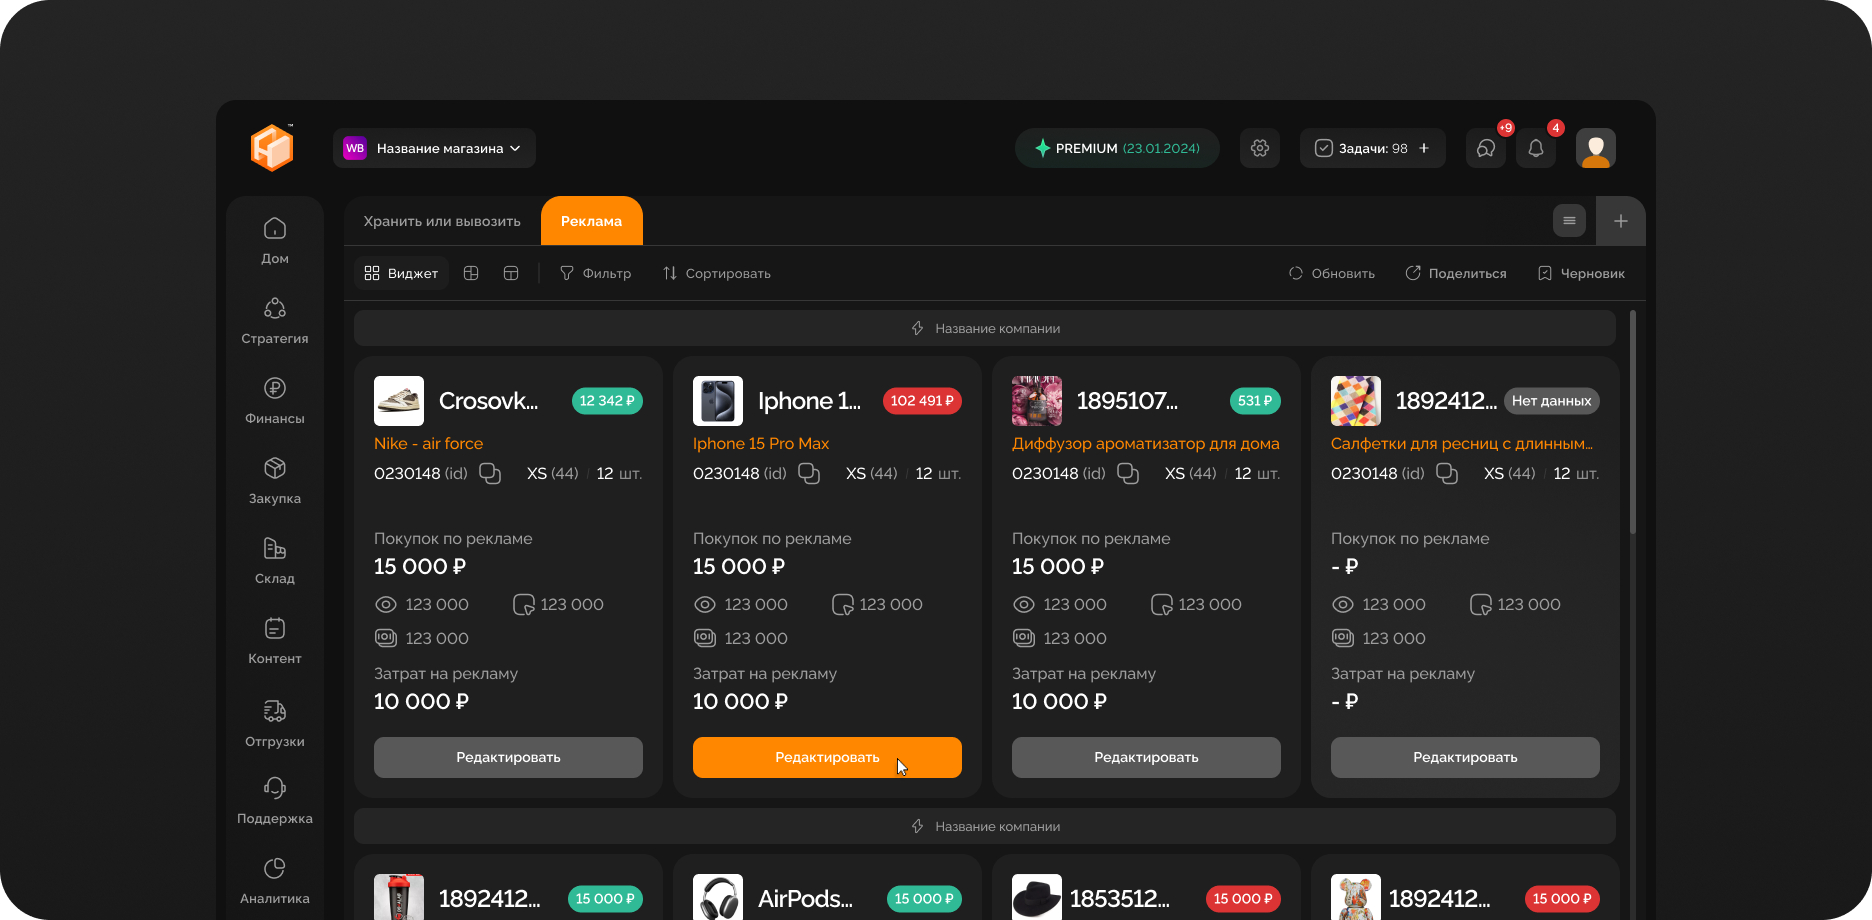Open Склад section in the sidebar
This screenshot has height=920, width=1872.
[275, 560]
